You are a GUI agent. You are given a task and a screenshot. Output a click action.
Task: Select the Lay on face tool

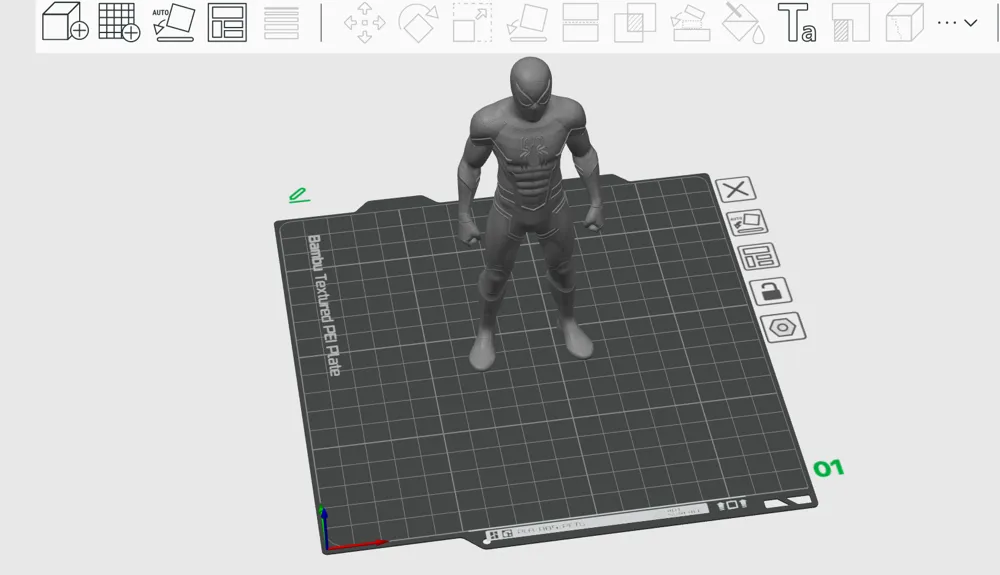tap(526, 23)
